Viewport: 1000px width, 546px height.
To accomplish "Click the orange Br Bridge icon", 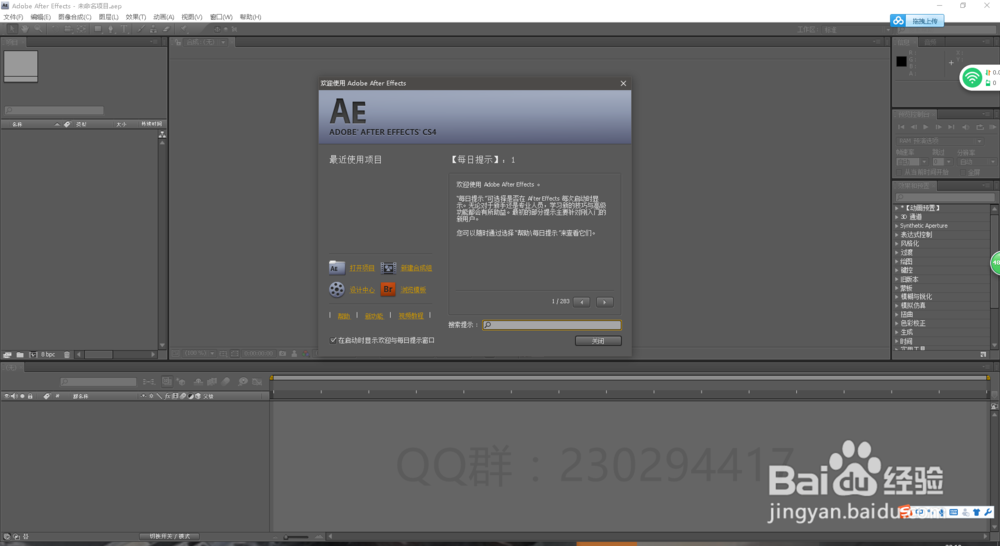I will coord(388,290).
